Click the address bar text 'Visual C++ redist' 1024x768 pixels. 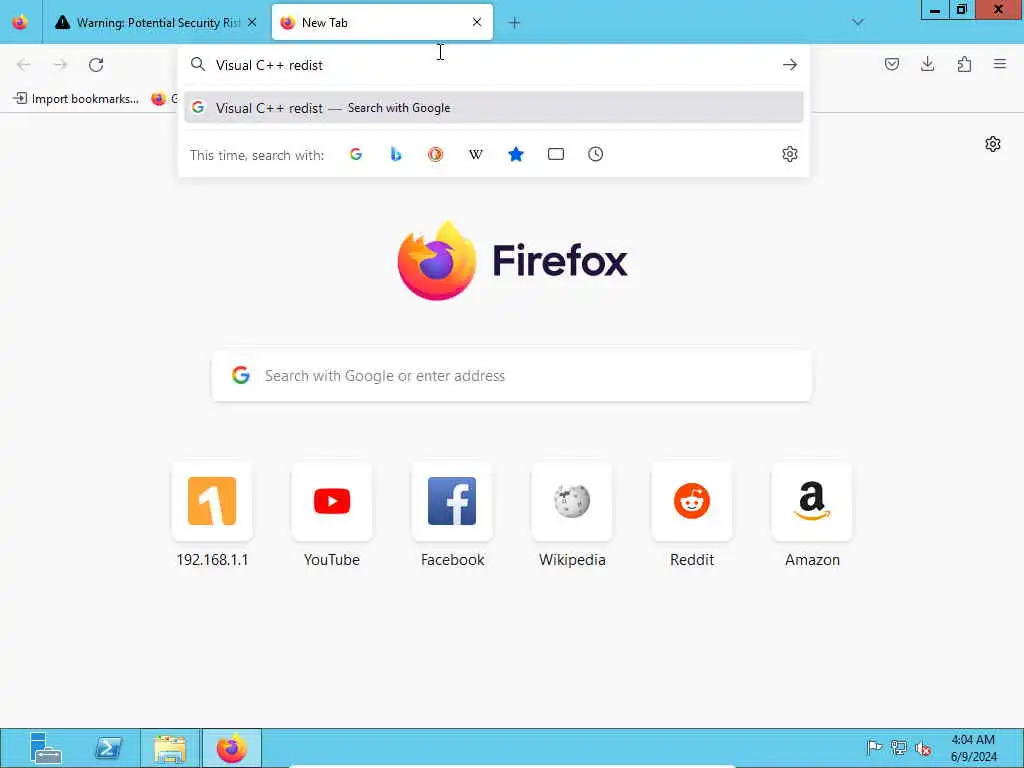[x=269, y=65]
